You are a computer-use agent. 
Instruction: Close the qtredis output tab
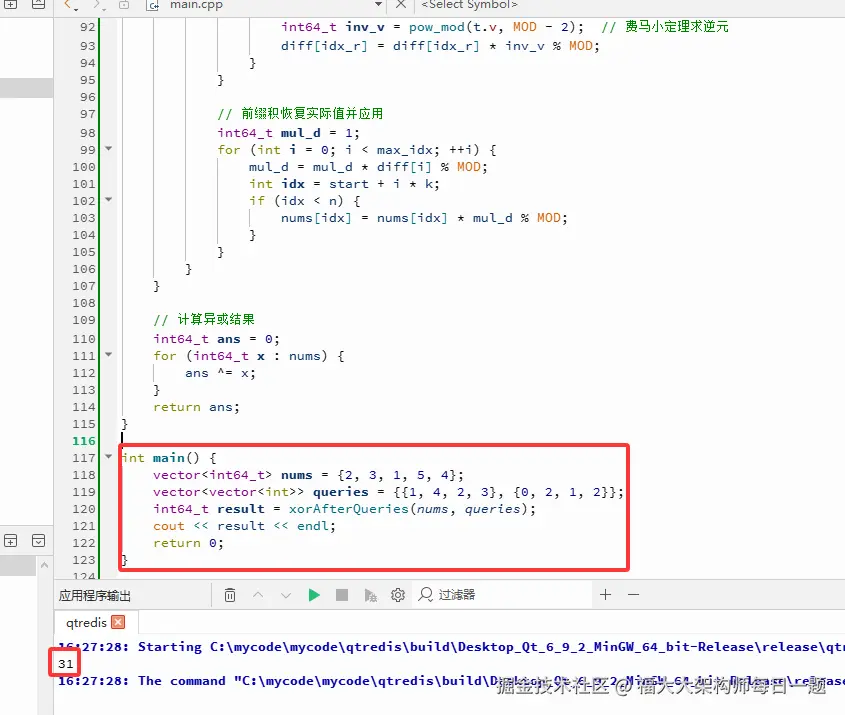(x=118, y=622)
